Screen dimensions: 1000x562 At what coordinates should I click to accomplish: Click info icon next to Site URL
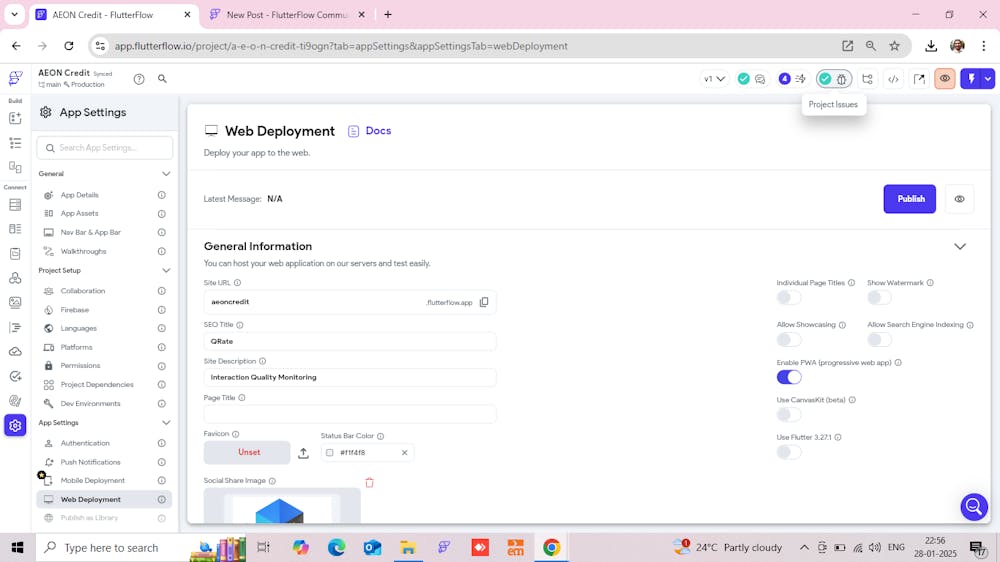tap(237, 283)
